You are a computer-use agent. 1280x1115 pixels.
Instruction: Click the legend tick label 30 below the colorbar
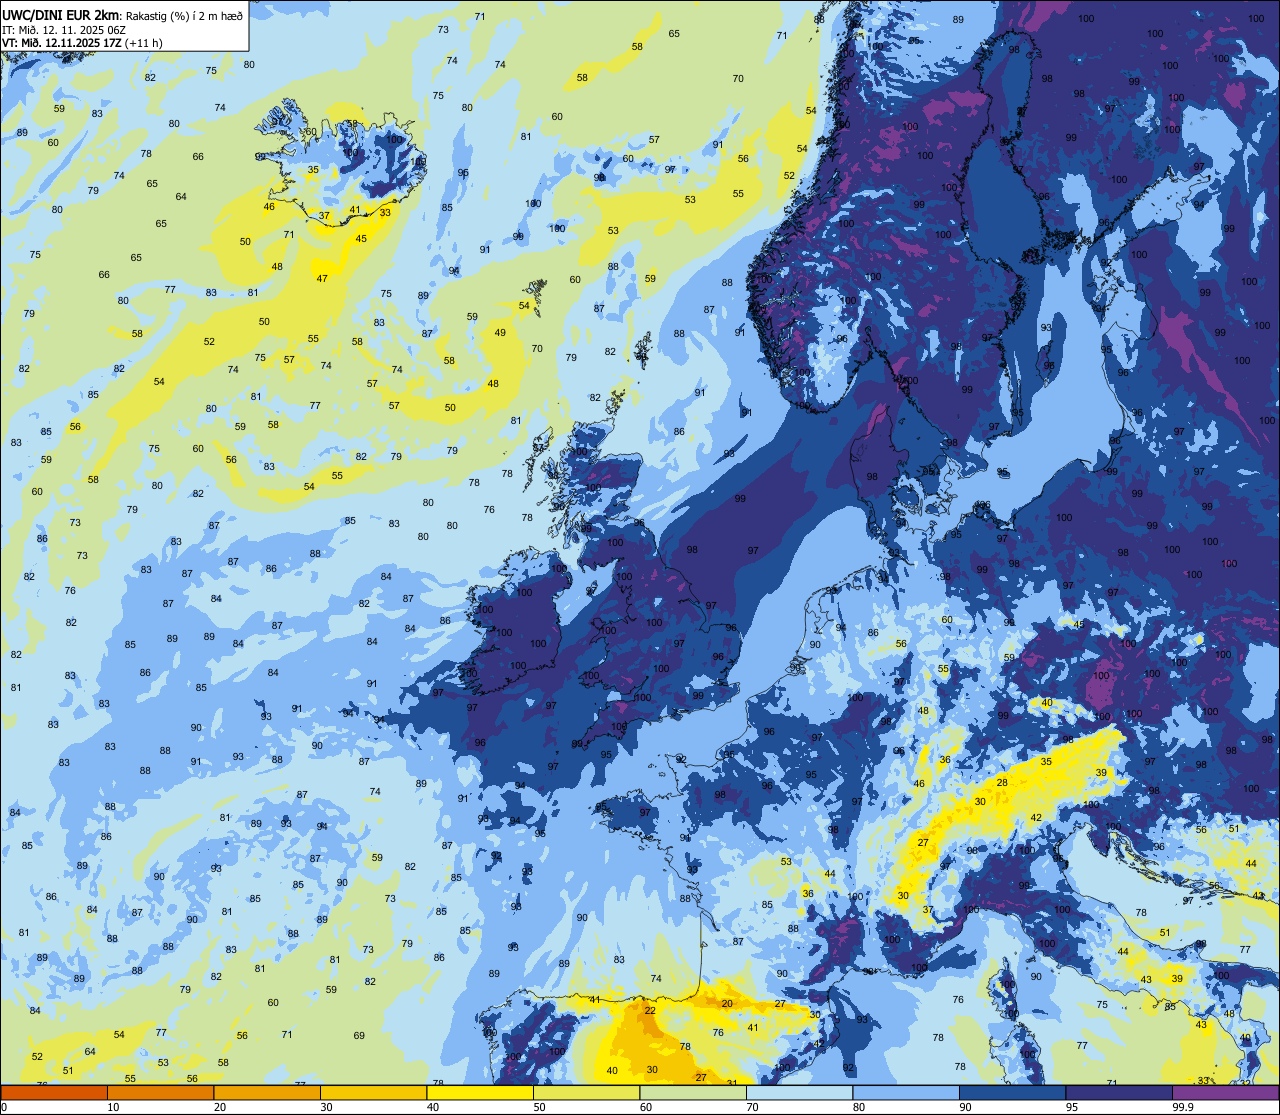(326, 1107)
